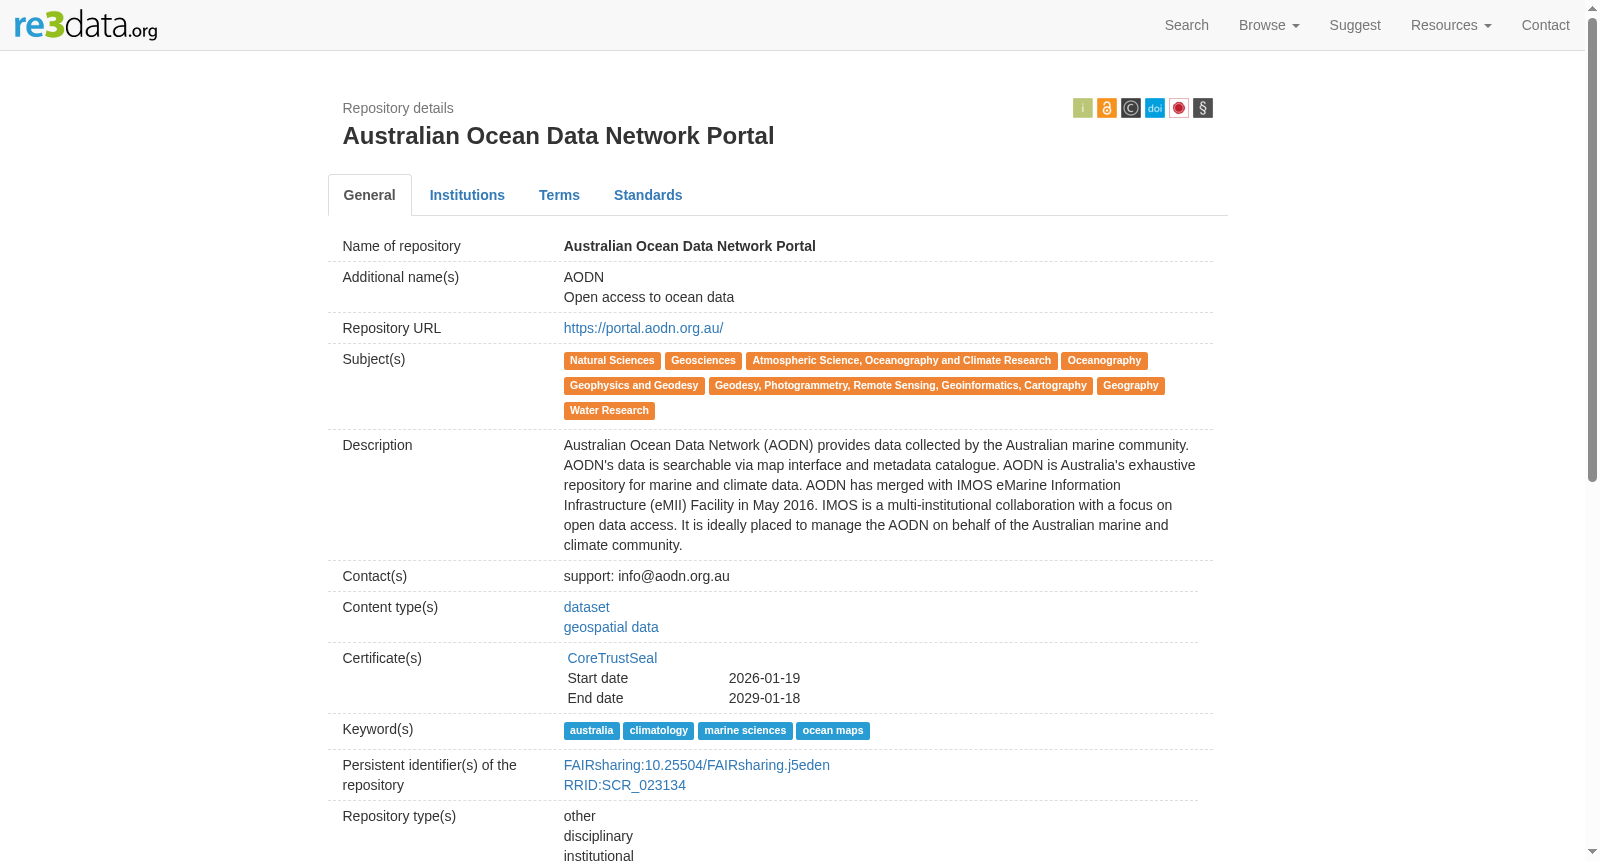Click the additional name AODN
1600x861 pixels.
[584, 277]
